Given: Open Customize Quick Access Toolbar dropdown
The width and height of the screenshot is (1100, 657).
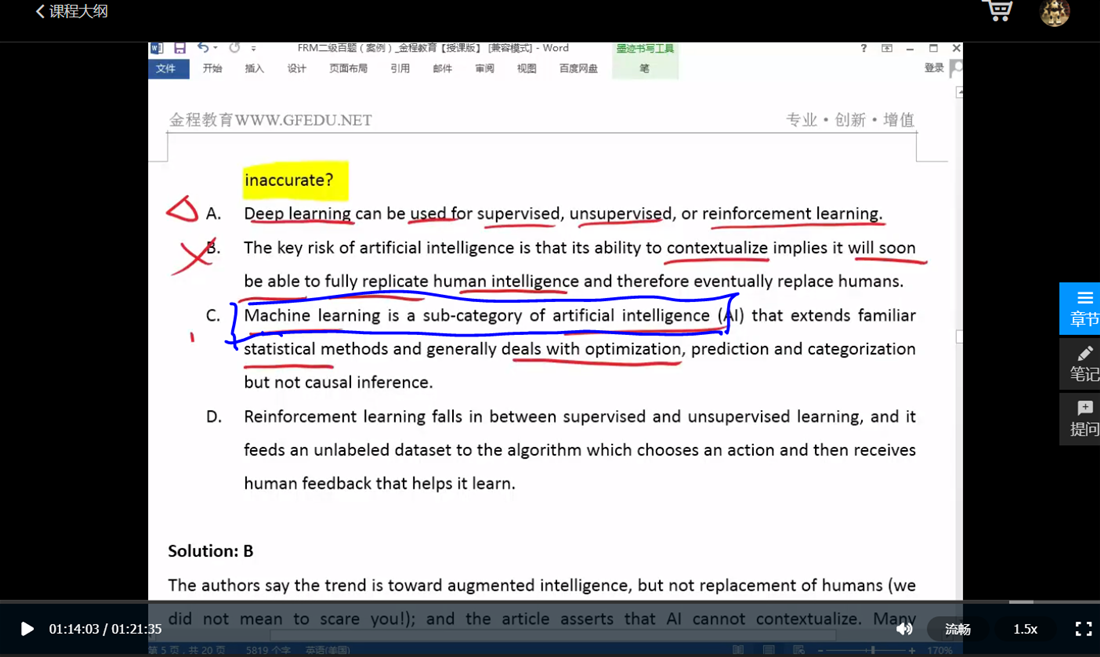Looking at the screenshot, I should [253, 48].
